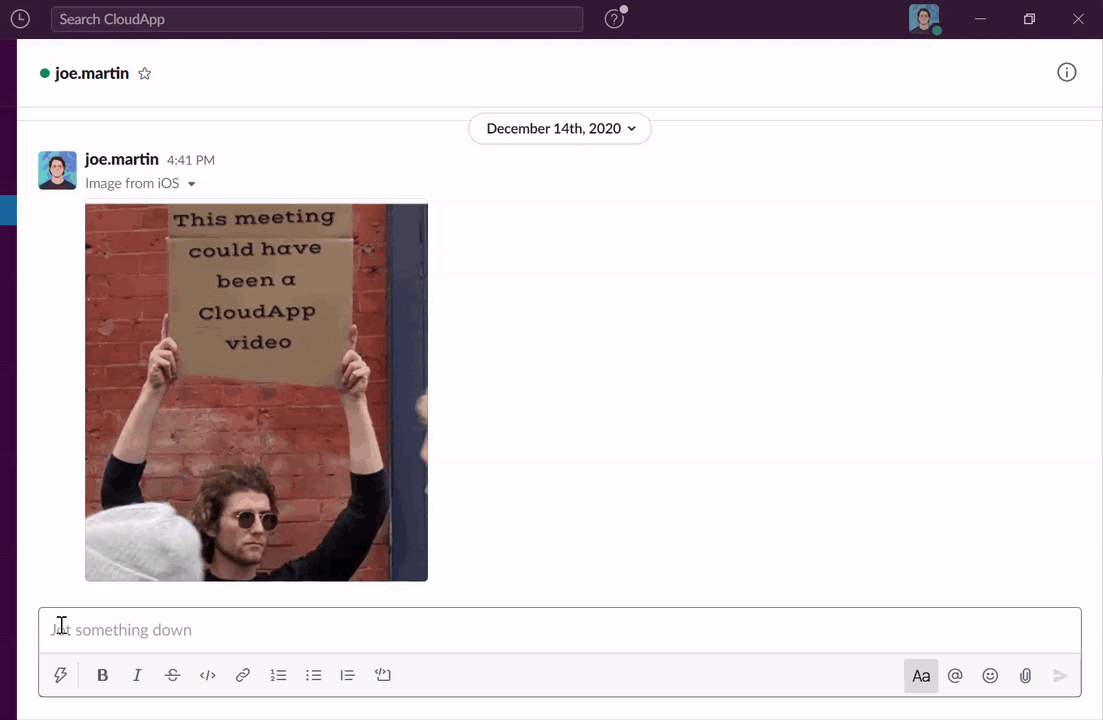Open the emoji picker
This screenshot has width=1103, height=720.
point(990,676)
